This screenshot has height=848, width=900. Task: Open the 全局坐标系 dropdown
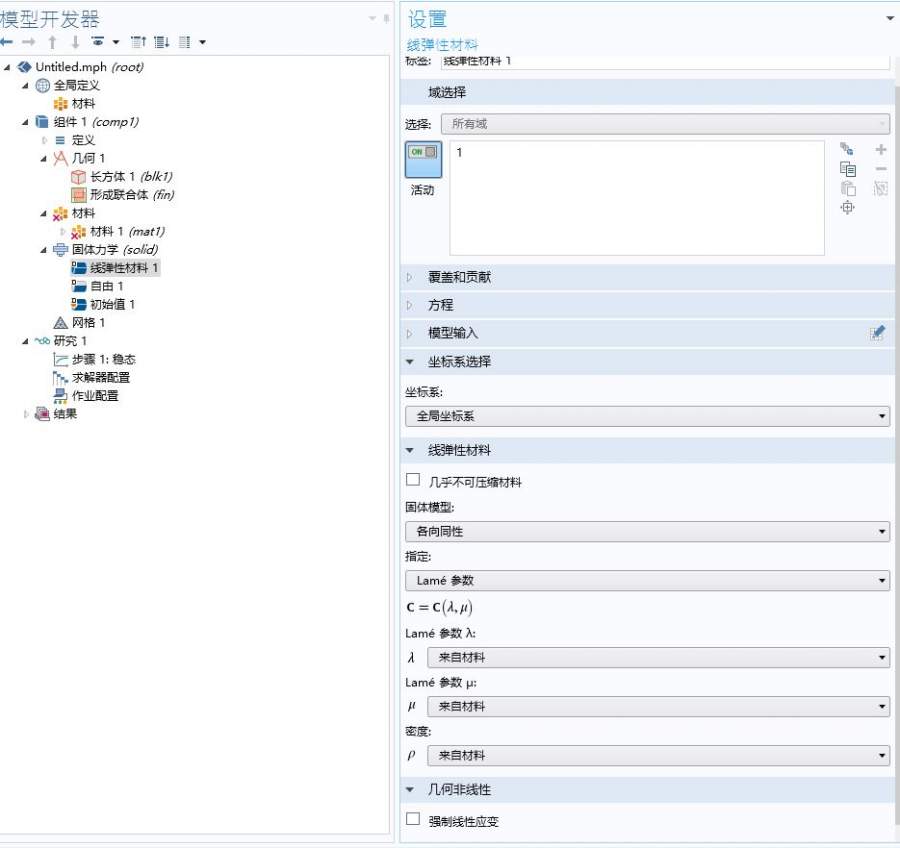(x=647, y=416)
